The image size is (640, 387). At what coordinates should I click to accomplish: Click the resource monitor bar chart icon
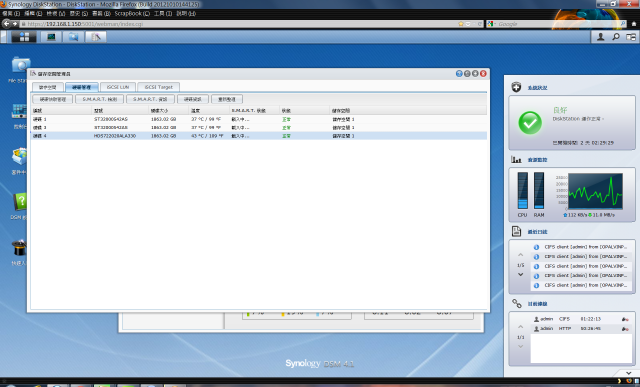[516, 159]
